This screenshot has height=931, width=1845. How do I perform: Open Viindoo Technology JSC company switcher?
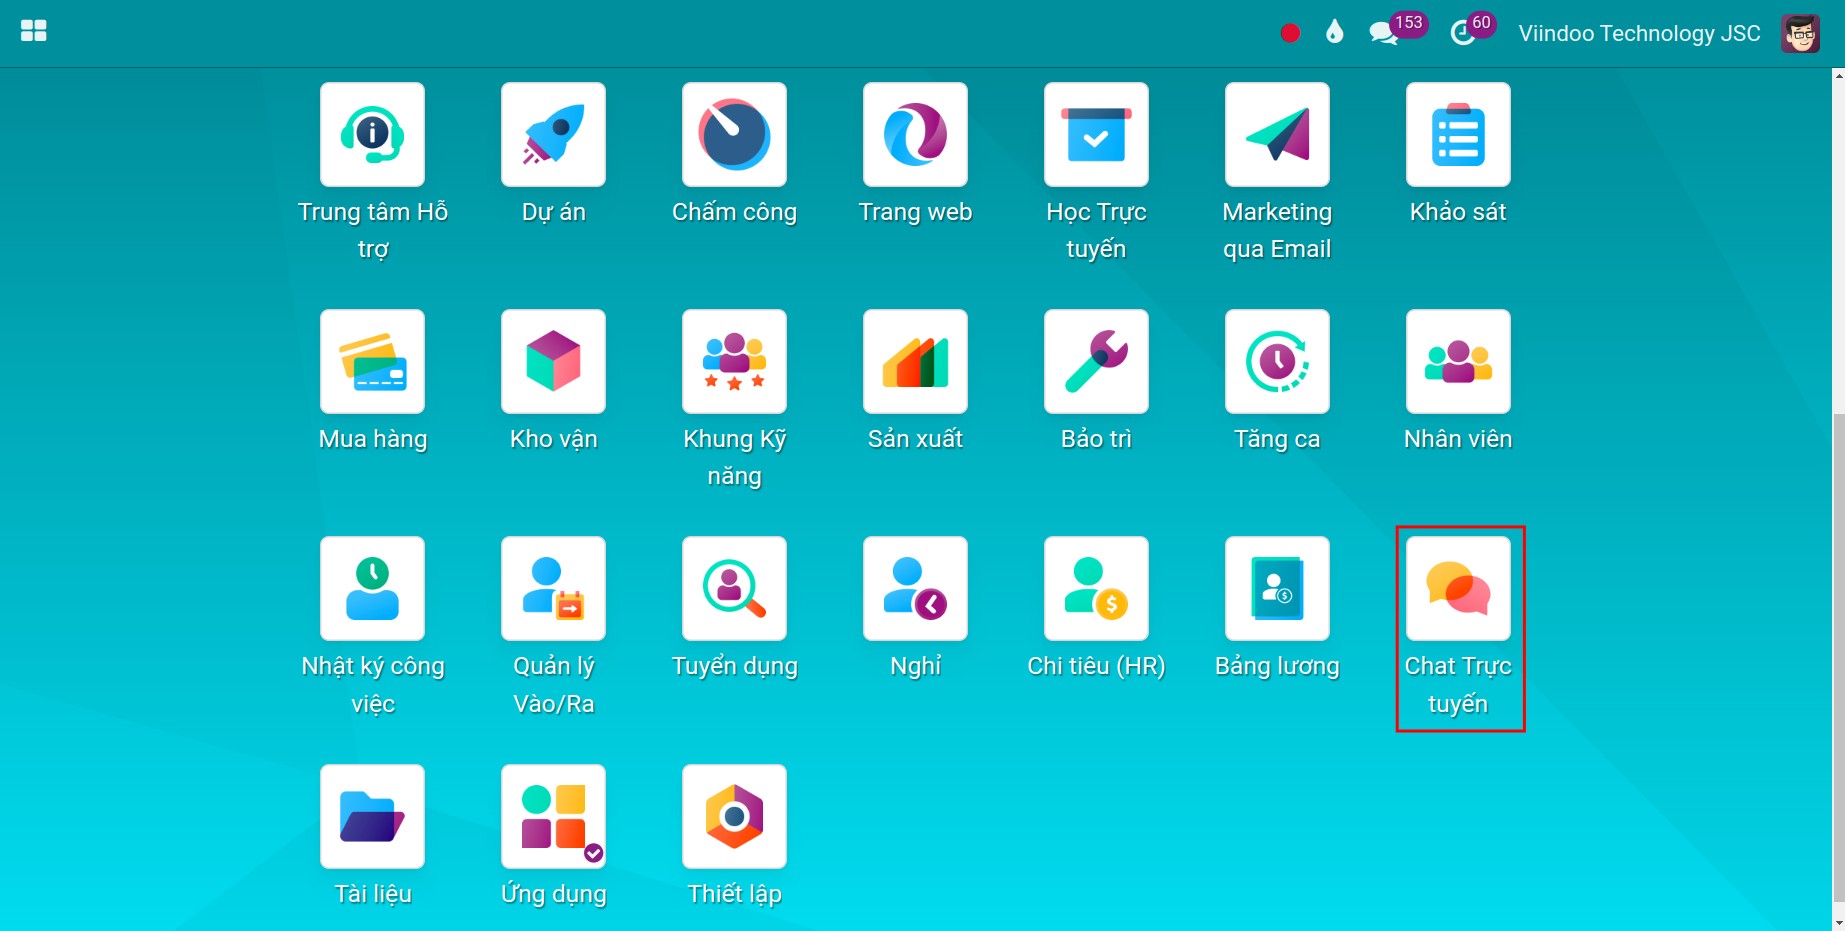(x=1639, y=33)
